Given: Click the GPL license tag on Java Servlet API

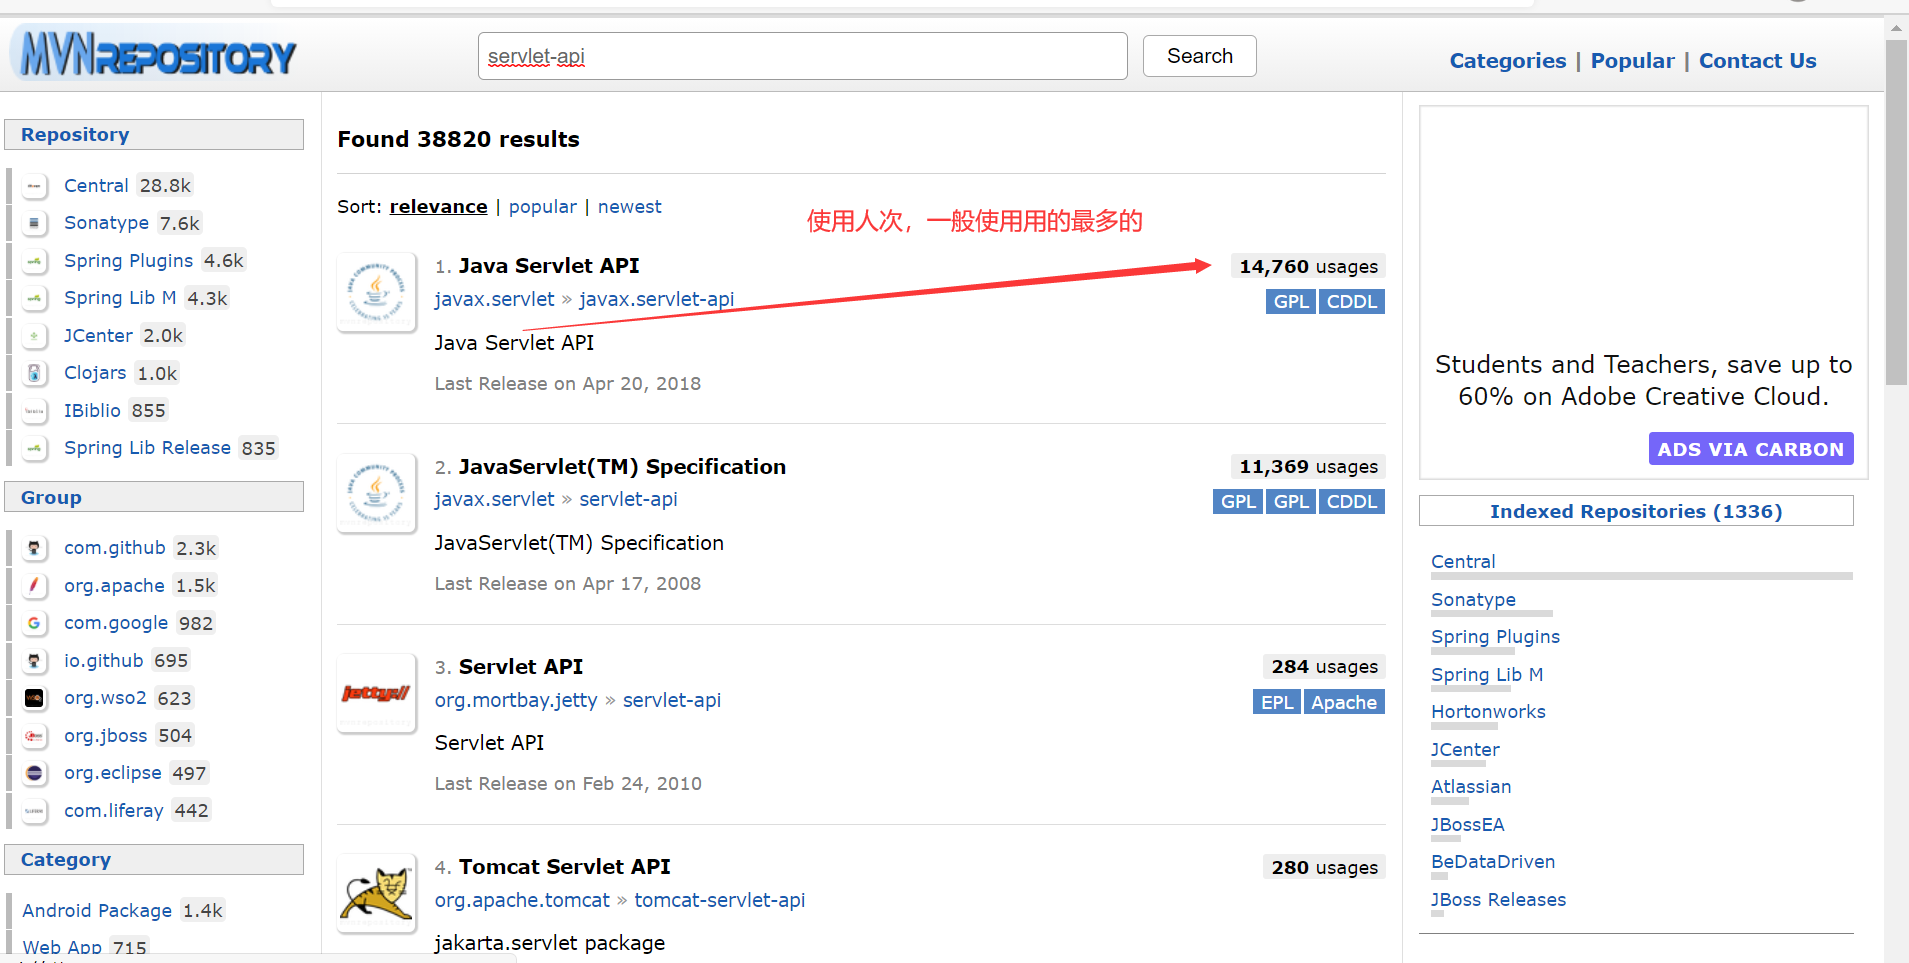Looking at the screenshot, I should tap(1291, 302).
